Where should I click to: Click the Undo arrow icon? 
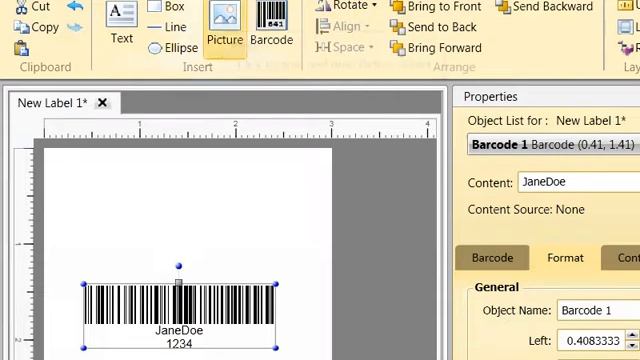click(x=75, y=7)
